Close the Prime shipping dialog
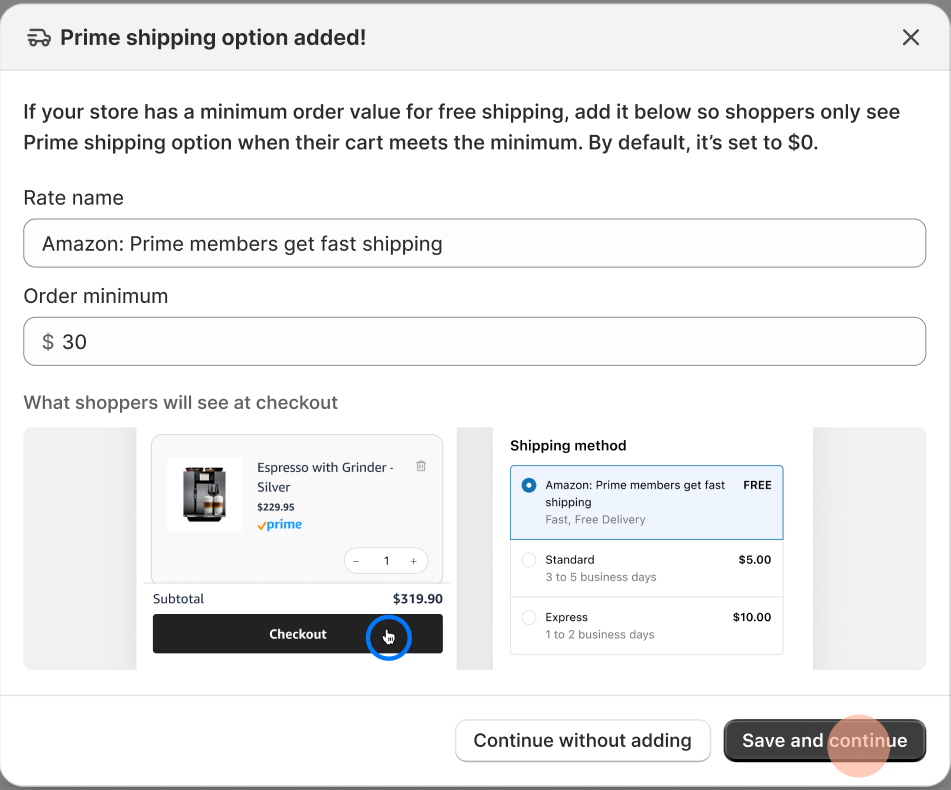This screenshot has width=951, height=790. tap(910, 38)
